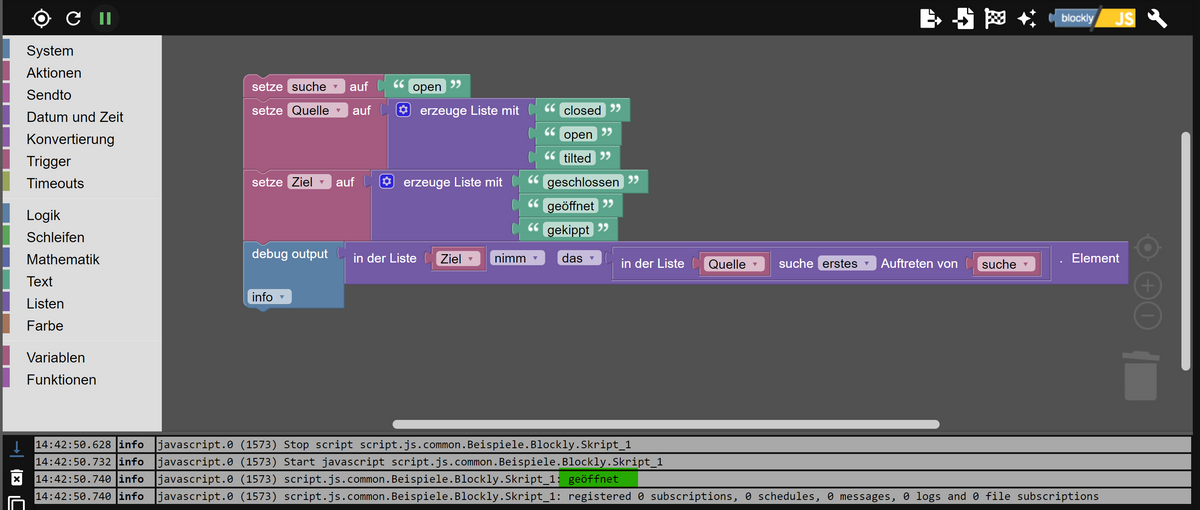Screen dimensions: 1200x510
Task: Click the horizontal workspace scrollbar
Action: pyautogui.click(x=666, y=425)
